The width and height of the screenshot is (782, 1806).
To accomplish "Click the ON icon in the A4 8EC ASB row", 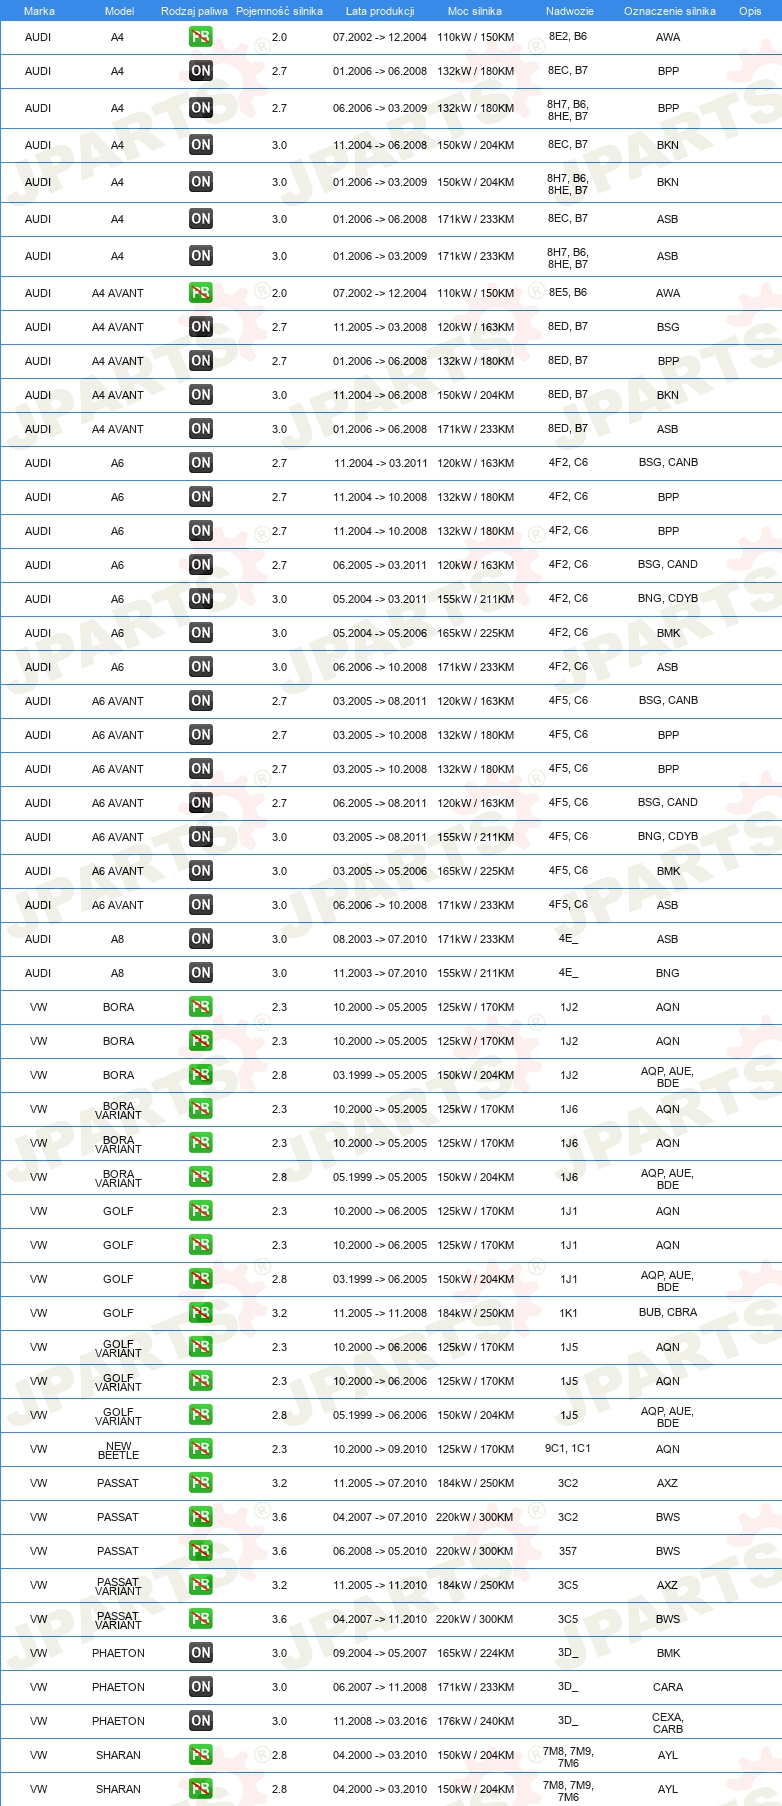I will click(x=200, y=219).
